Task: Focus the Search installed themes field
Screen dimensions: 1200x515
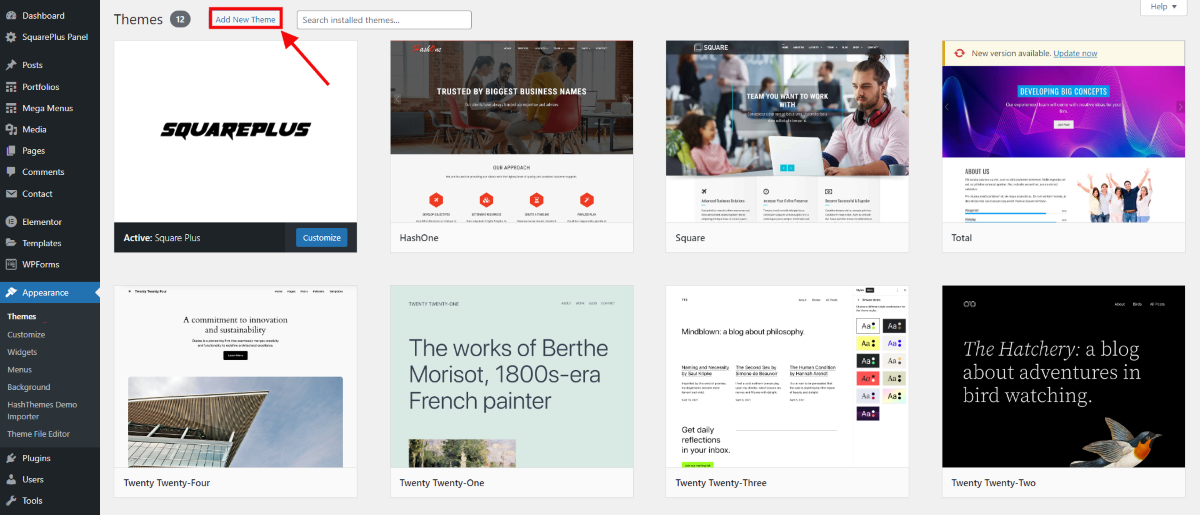Action: (384, 20)
